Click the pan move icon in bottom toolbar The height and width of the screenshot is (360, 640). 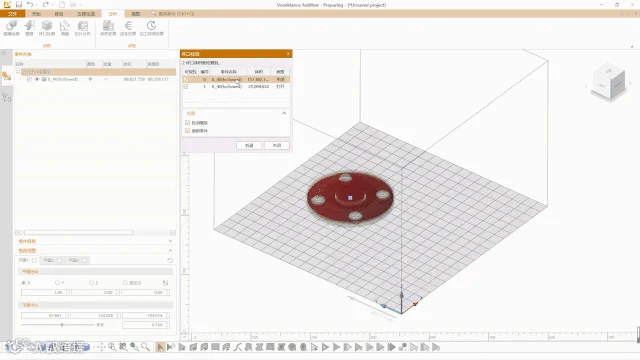(101, 347)
